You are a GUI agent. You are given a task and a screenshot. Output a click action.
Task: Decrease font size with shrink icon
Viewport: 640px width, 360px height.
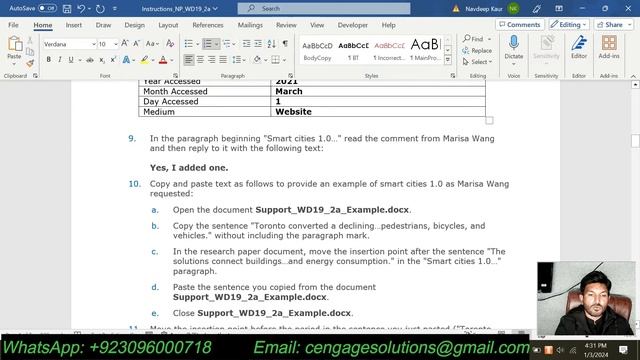point(137,43)
